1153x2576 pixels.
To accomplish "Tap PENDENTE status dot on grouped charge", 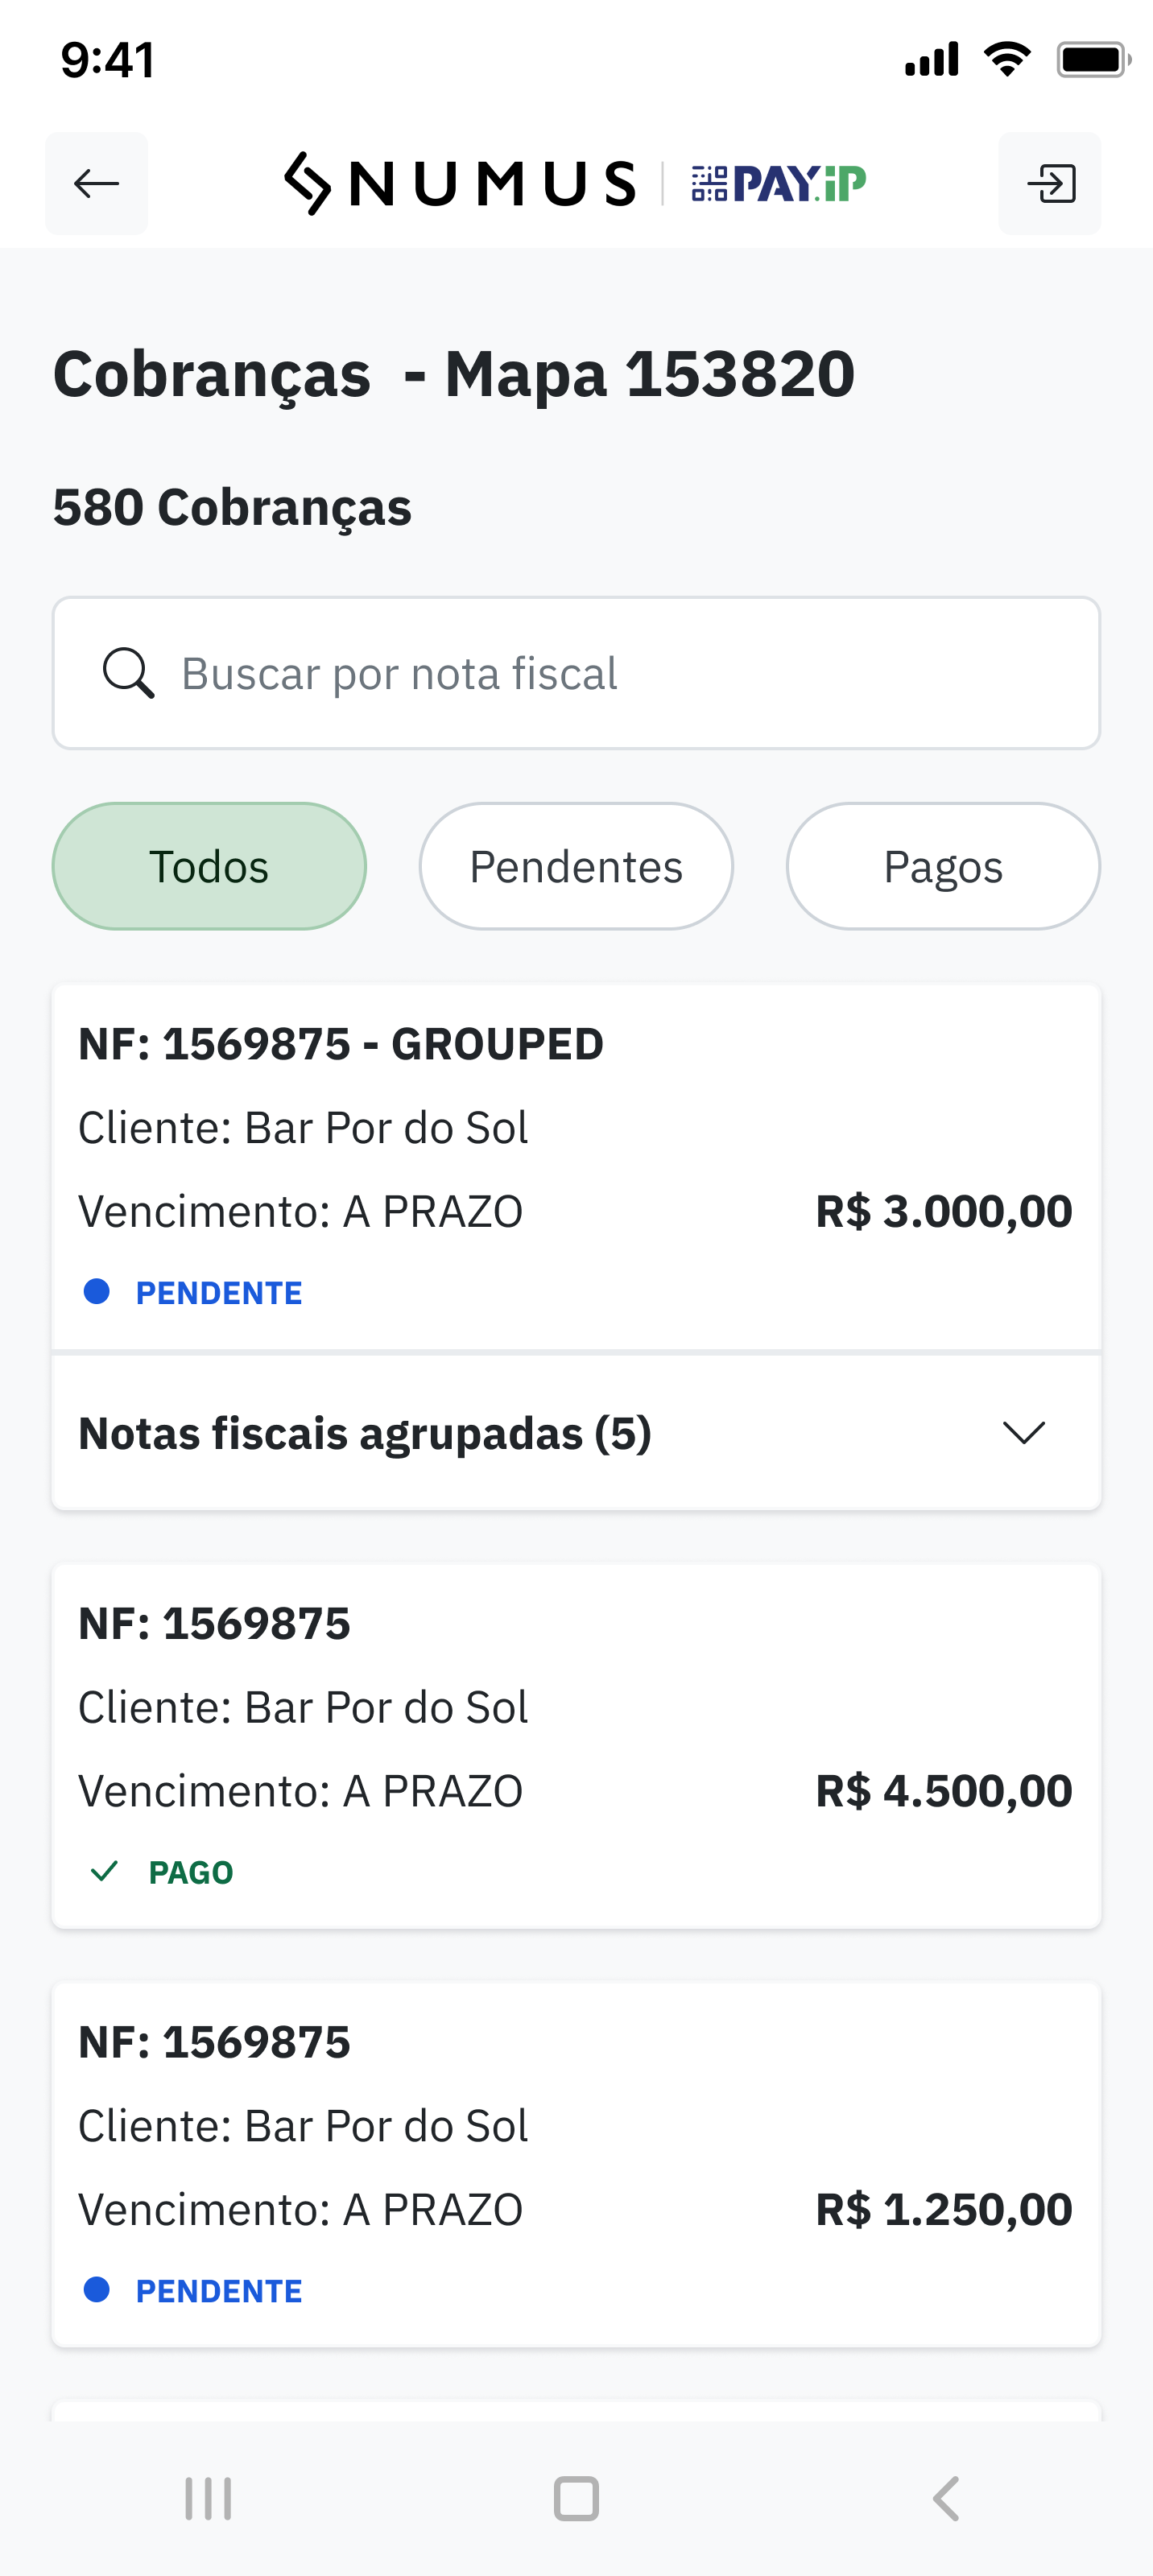I will pos(97,1292).
